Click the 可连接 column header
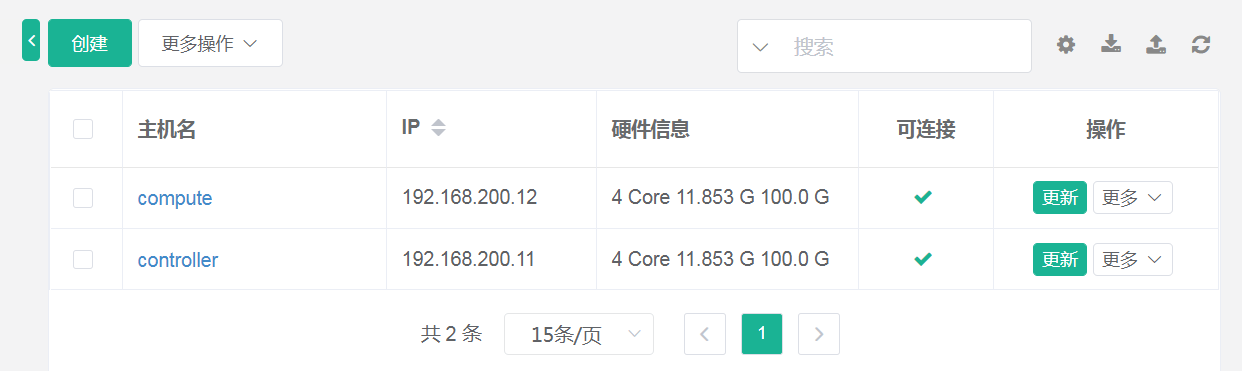1242x371 pixels. tap(926, 129)
